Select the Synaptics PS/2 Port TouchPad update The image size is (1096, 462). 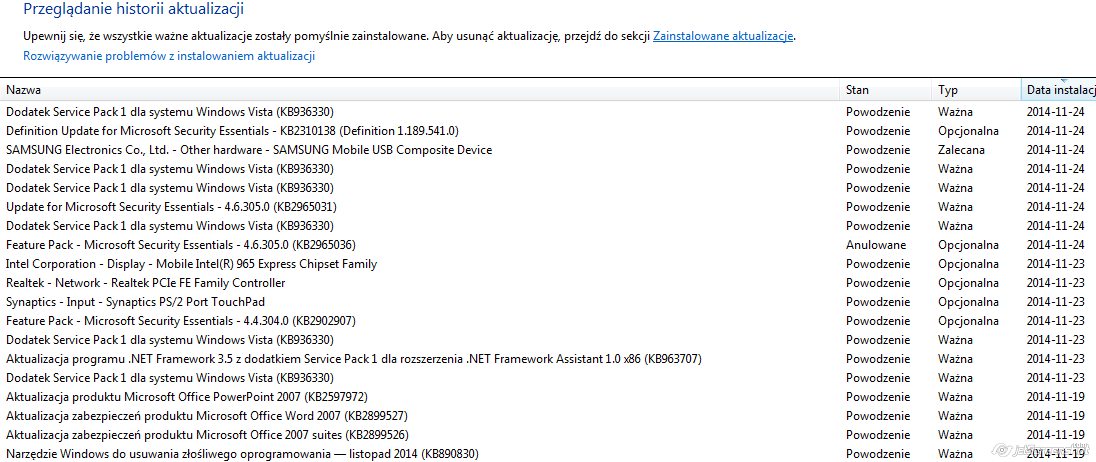pos(548,302)
